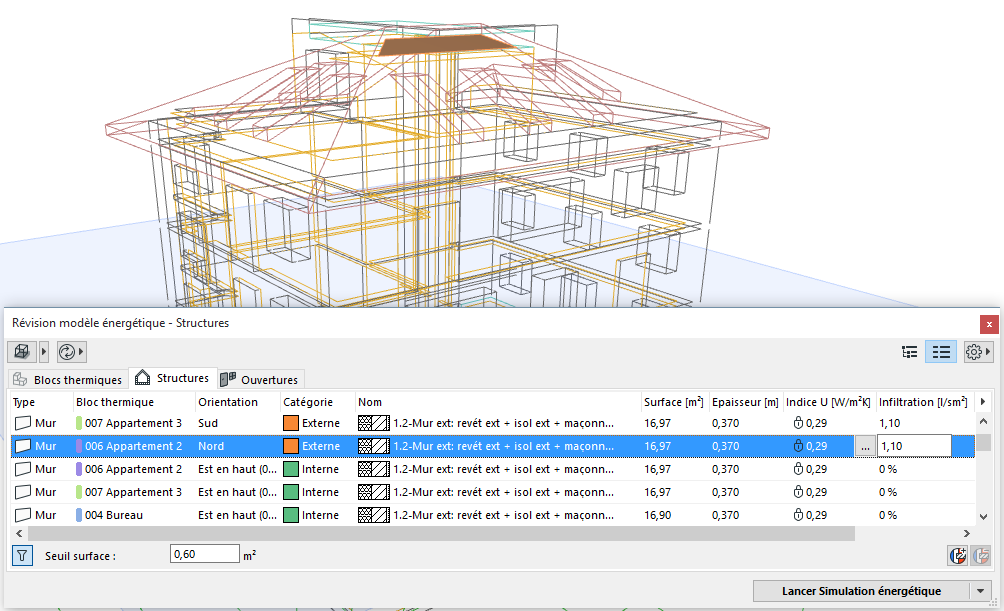Switch to flat list view mode
The image size is (1004, 611).
tap(940, 352)
